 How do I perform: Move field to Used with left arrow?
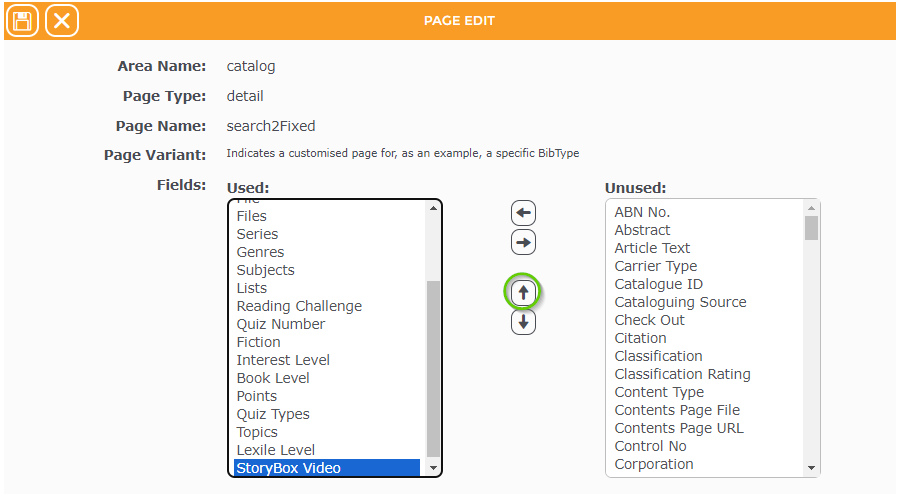click(x=523, y=212)
